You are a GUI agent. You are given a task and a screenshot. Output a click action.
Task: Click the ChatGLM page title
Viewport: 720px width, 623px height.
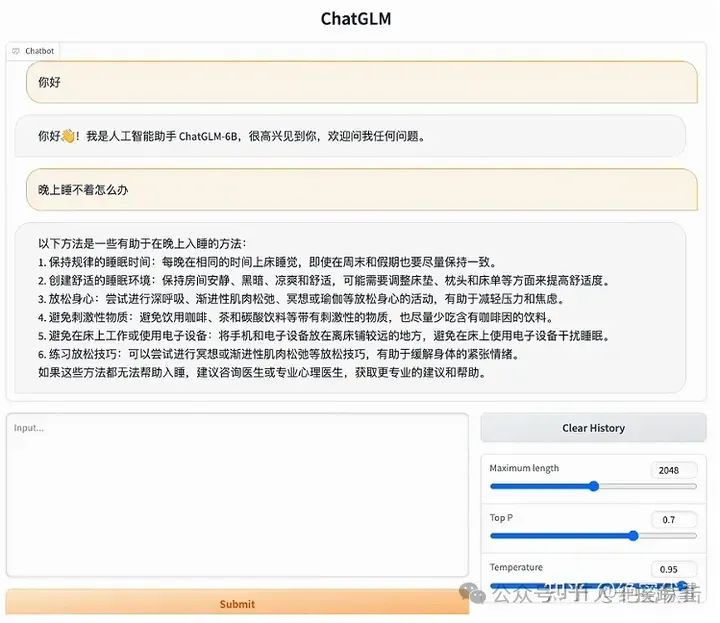tap(356, 19)
